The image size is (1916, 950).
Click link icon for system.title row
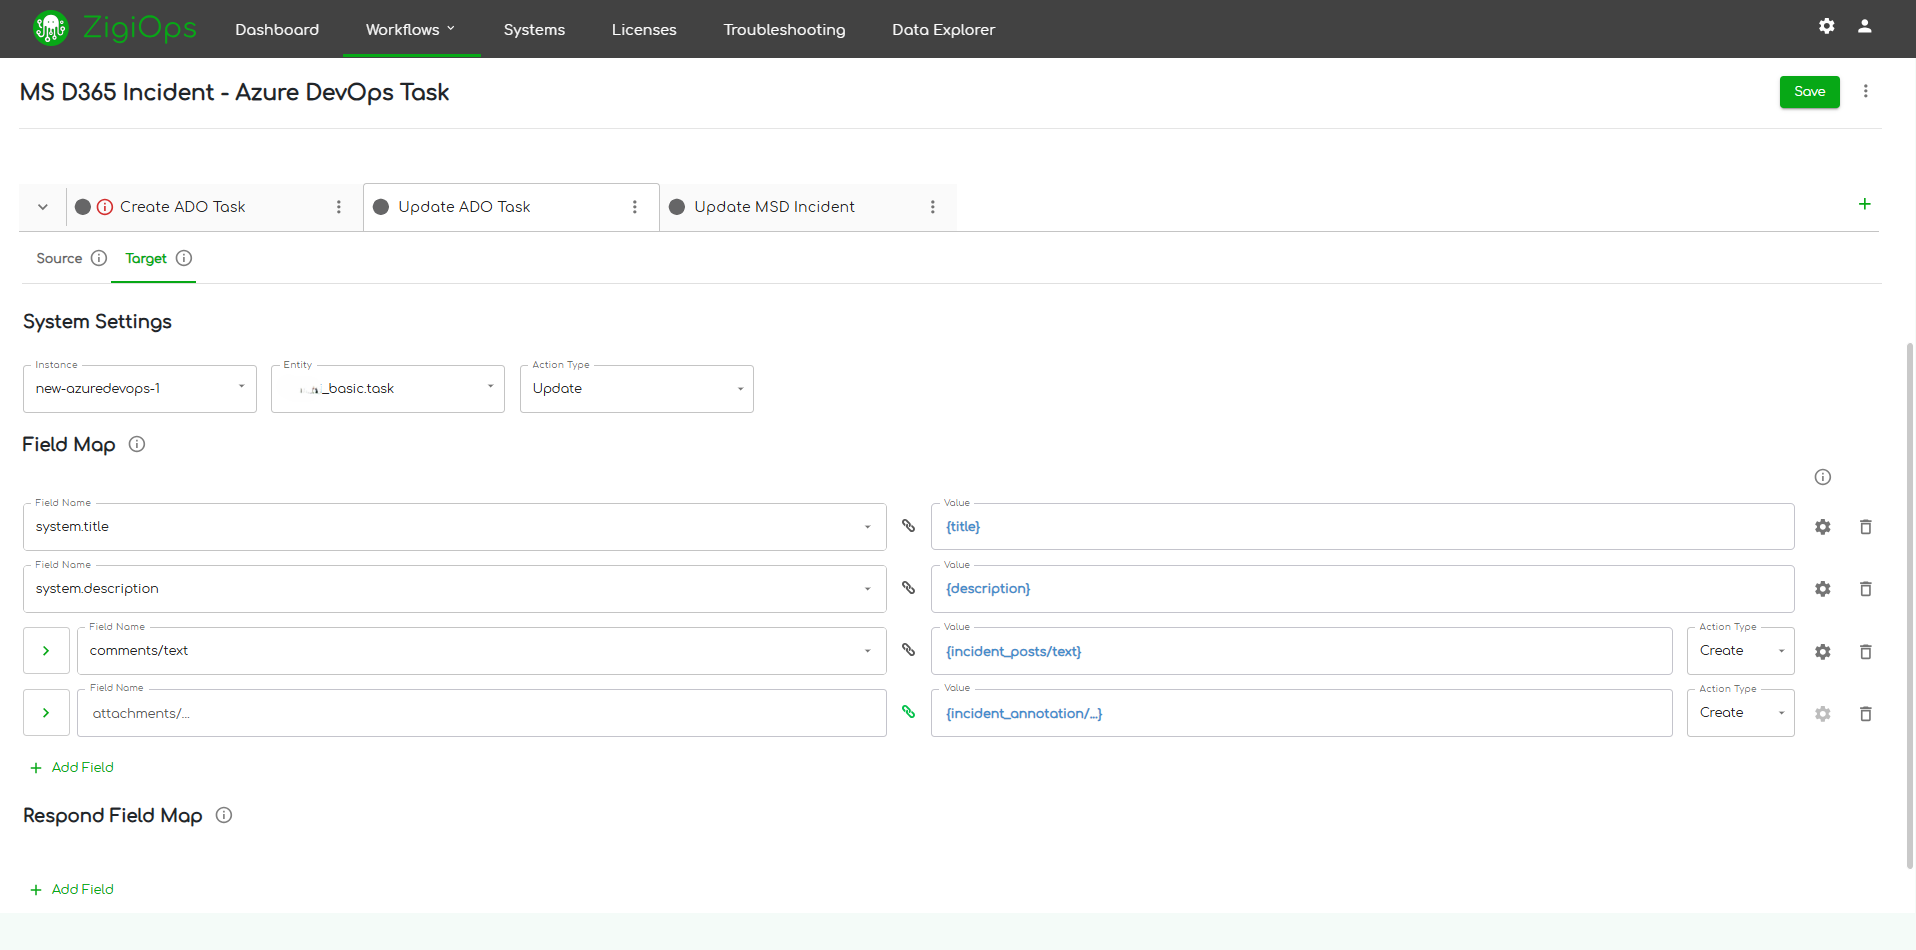coord(908,526)
